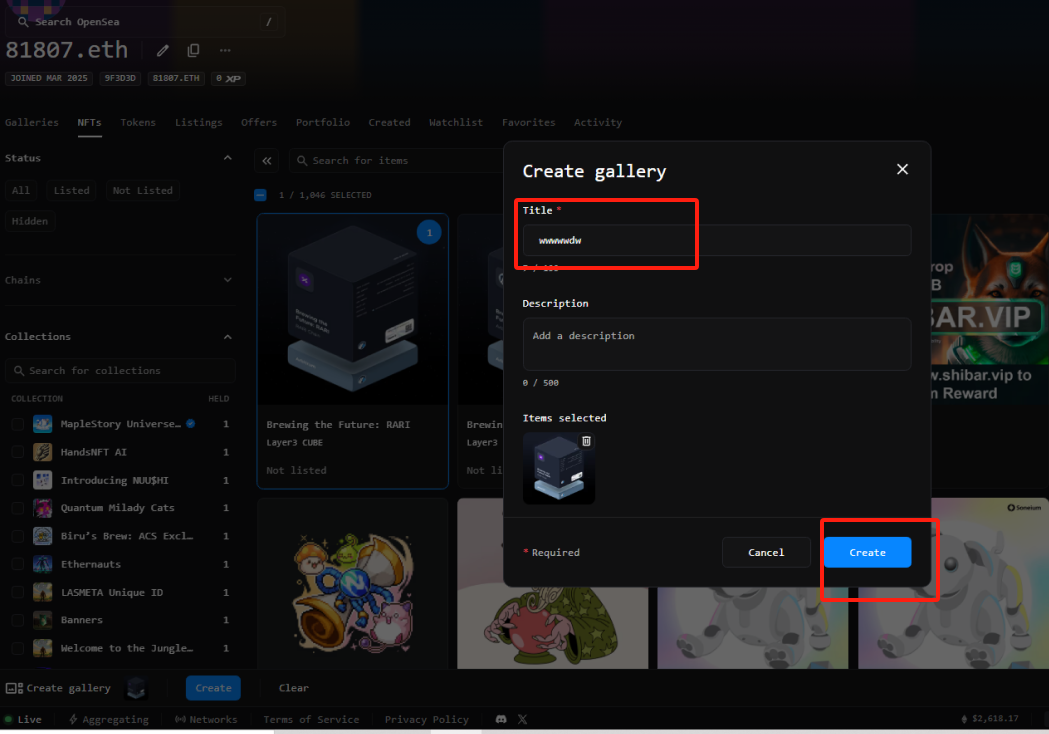Click HandsNFT AI collection icon
The image size is (1049, 734).
pyautogui.click(x=43, y=452)
